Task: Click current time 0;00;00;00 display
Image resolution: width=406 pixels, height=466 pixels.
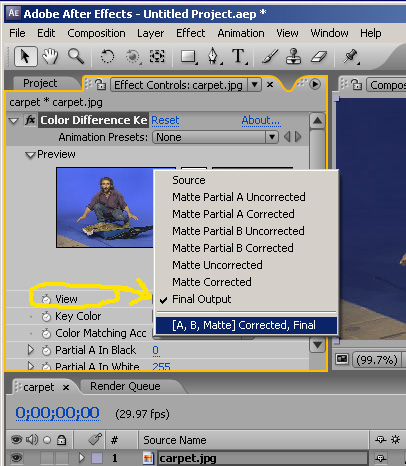Action: tap(57, 413)
